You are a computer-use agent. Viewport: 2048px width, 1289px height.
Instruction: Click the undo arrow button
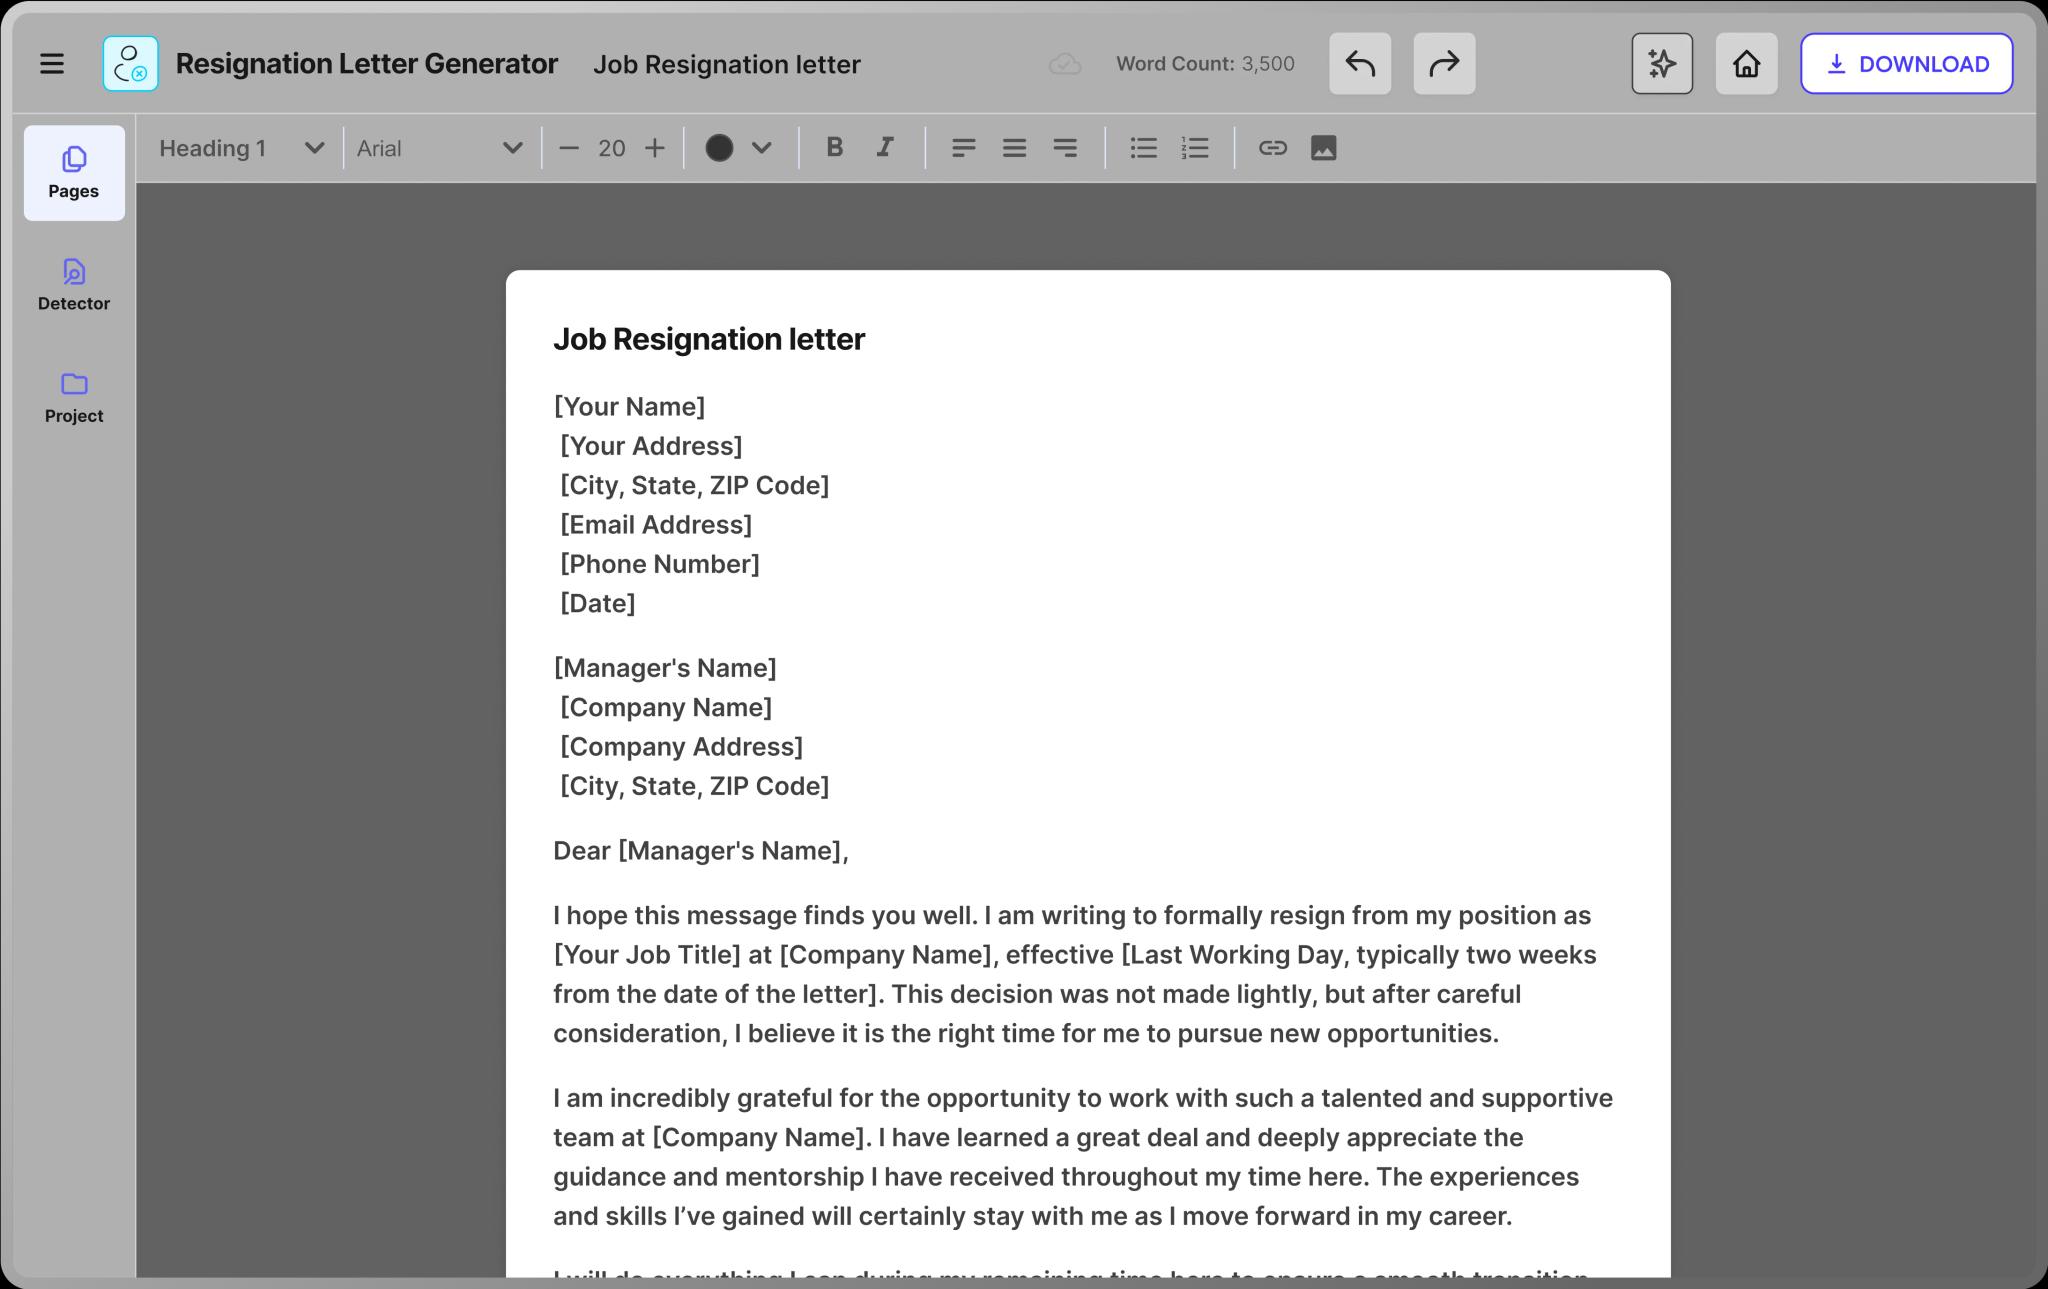click(x=1359, y=64)
